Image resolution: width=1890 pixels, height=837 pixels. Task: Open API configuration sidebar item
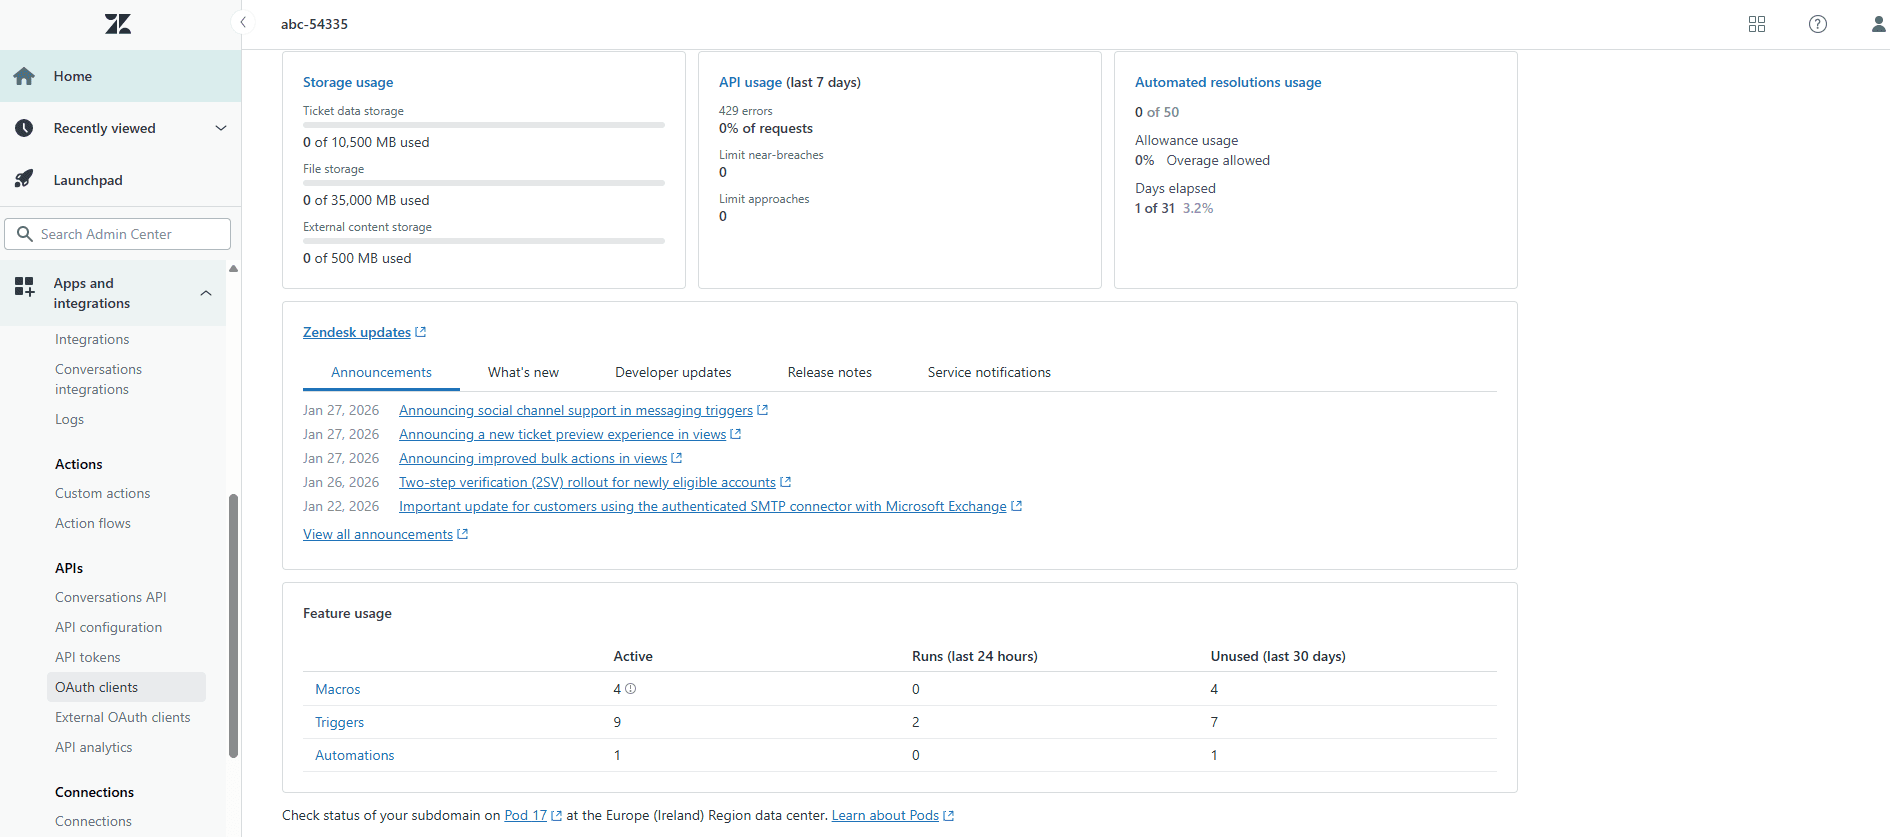(x=108, y=627)
